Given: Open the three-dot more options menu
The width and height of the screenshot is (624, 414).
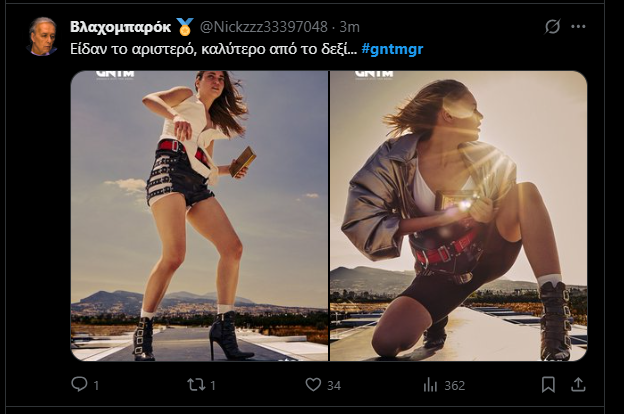Looking at the screenshot, I should pos(578,26).
